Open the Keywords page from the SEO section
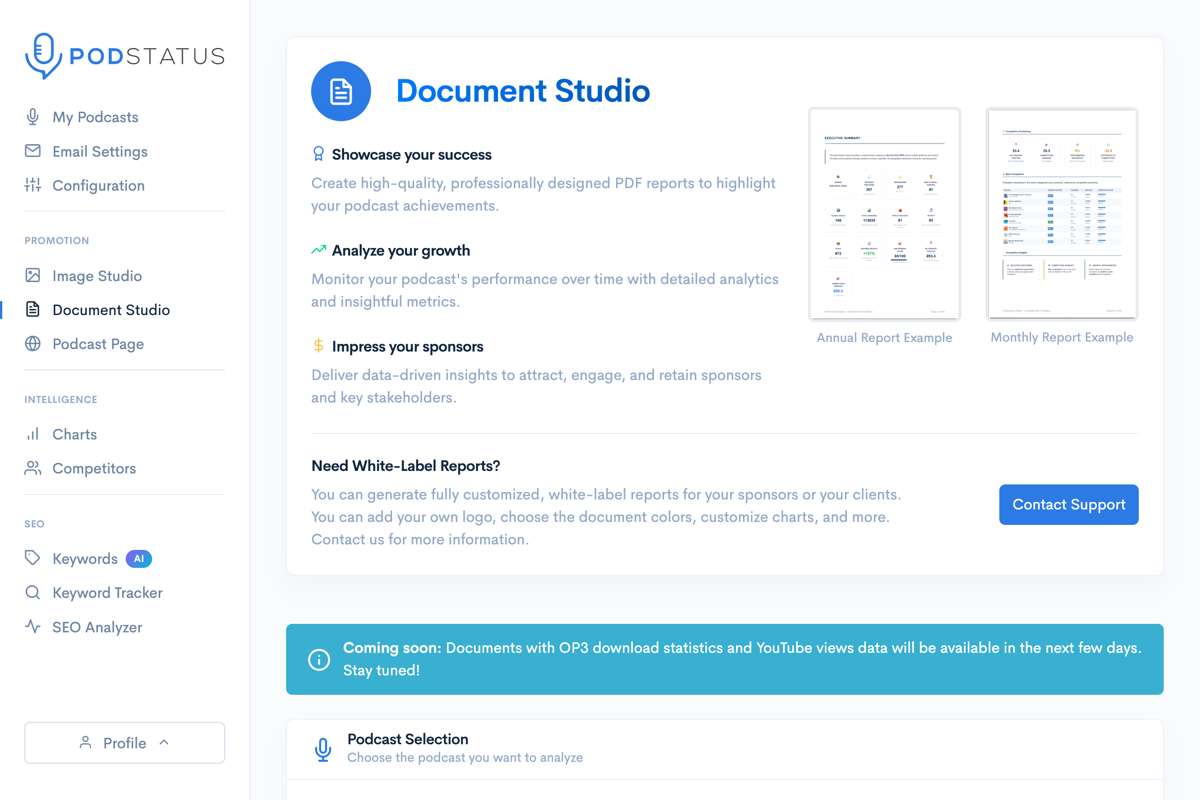This screenshot has height=800, width=1200. pos(85,558)
